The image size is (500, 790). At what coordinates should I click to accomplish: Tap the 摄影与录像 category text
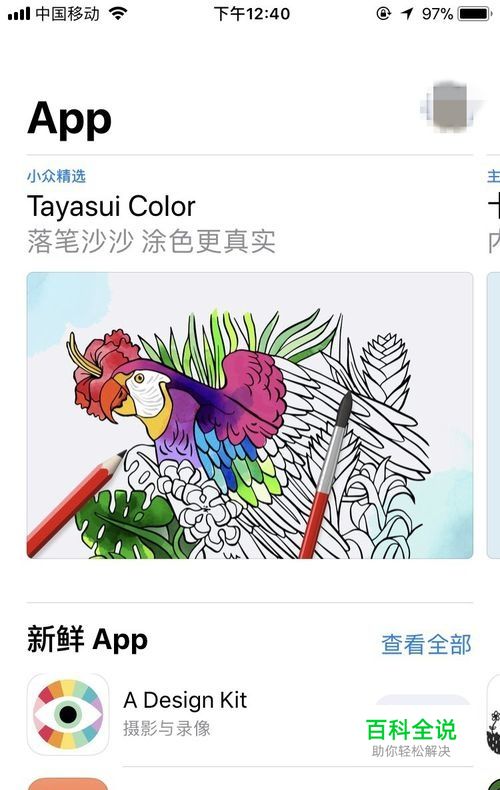pyautogui.click(x=166, y=728)
